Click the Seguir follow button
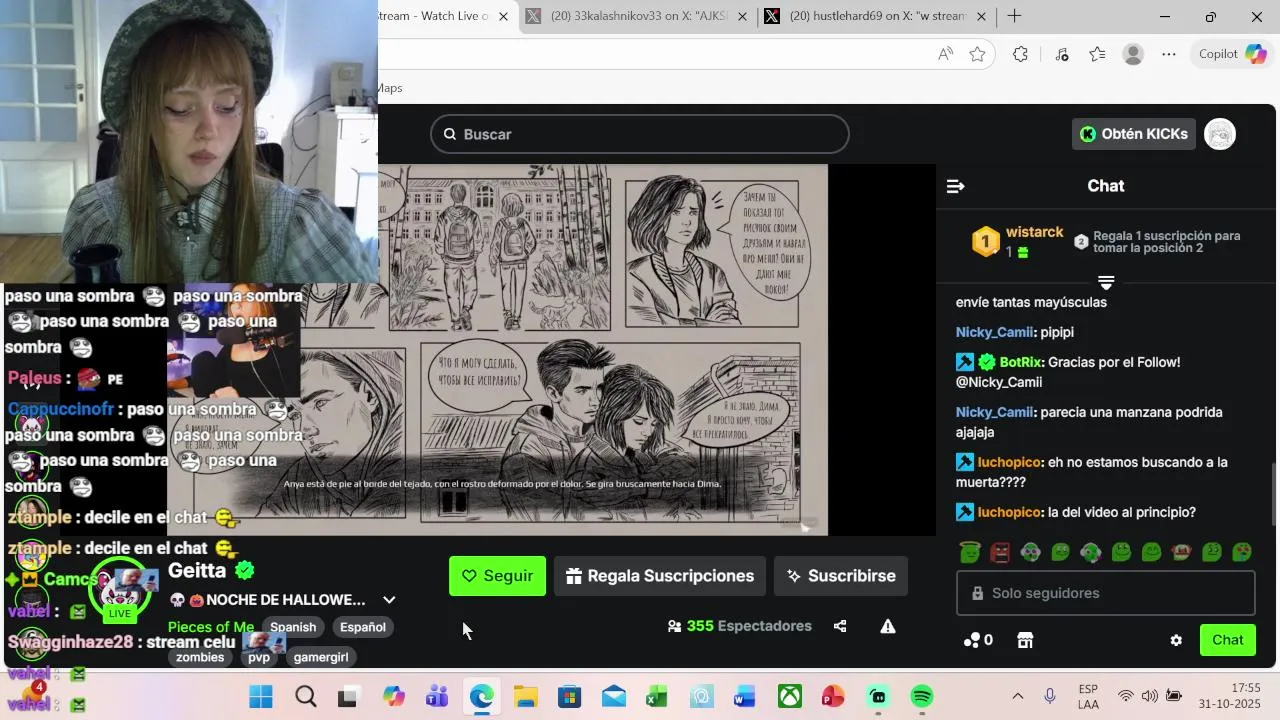1280x720 pixels. pyautogui.click(x=497, y=576)
